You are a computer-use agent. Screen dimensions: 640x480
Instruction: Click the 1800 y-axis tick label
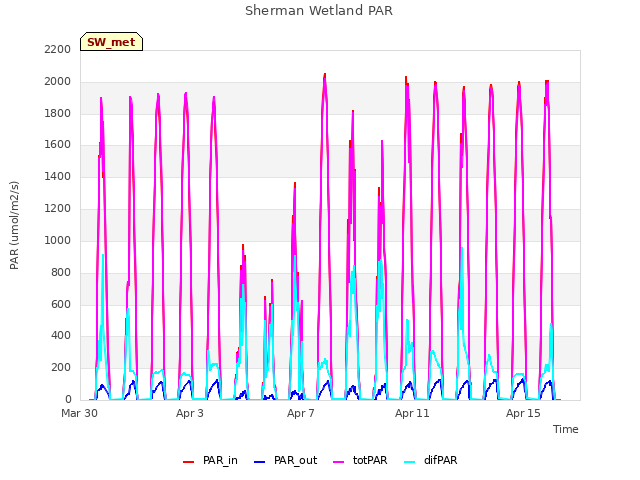tap(58, 113)
